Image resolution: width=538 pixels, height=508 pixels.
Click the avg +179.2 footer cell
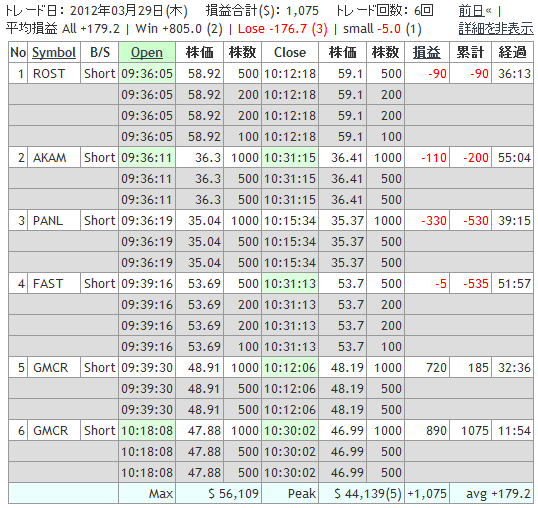coord(491,494)
